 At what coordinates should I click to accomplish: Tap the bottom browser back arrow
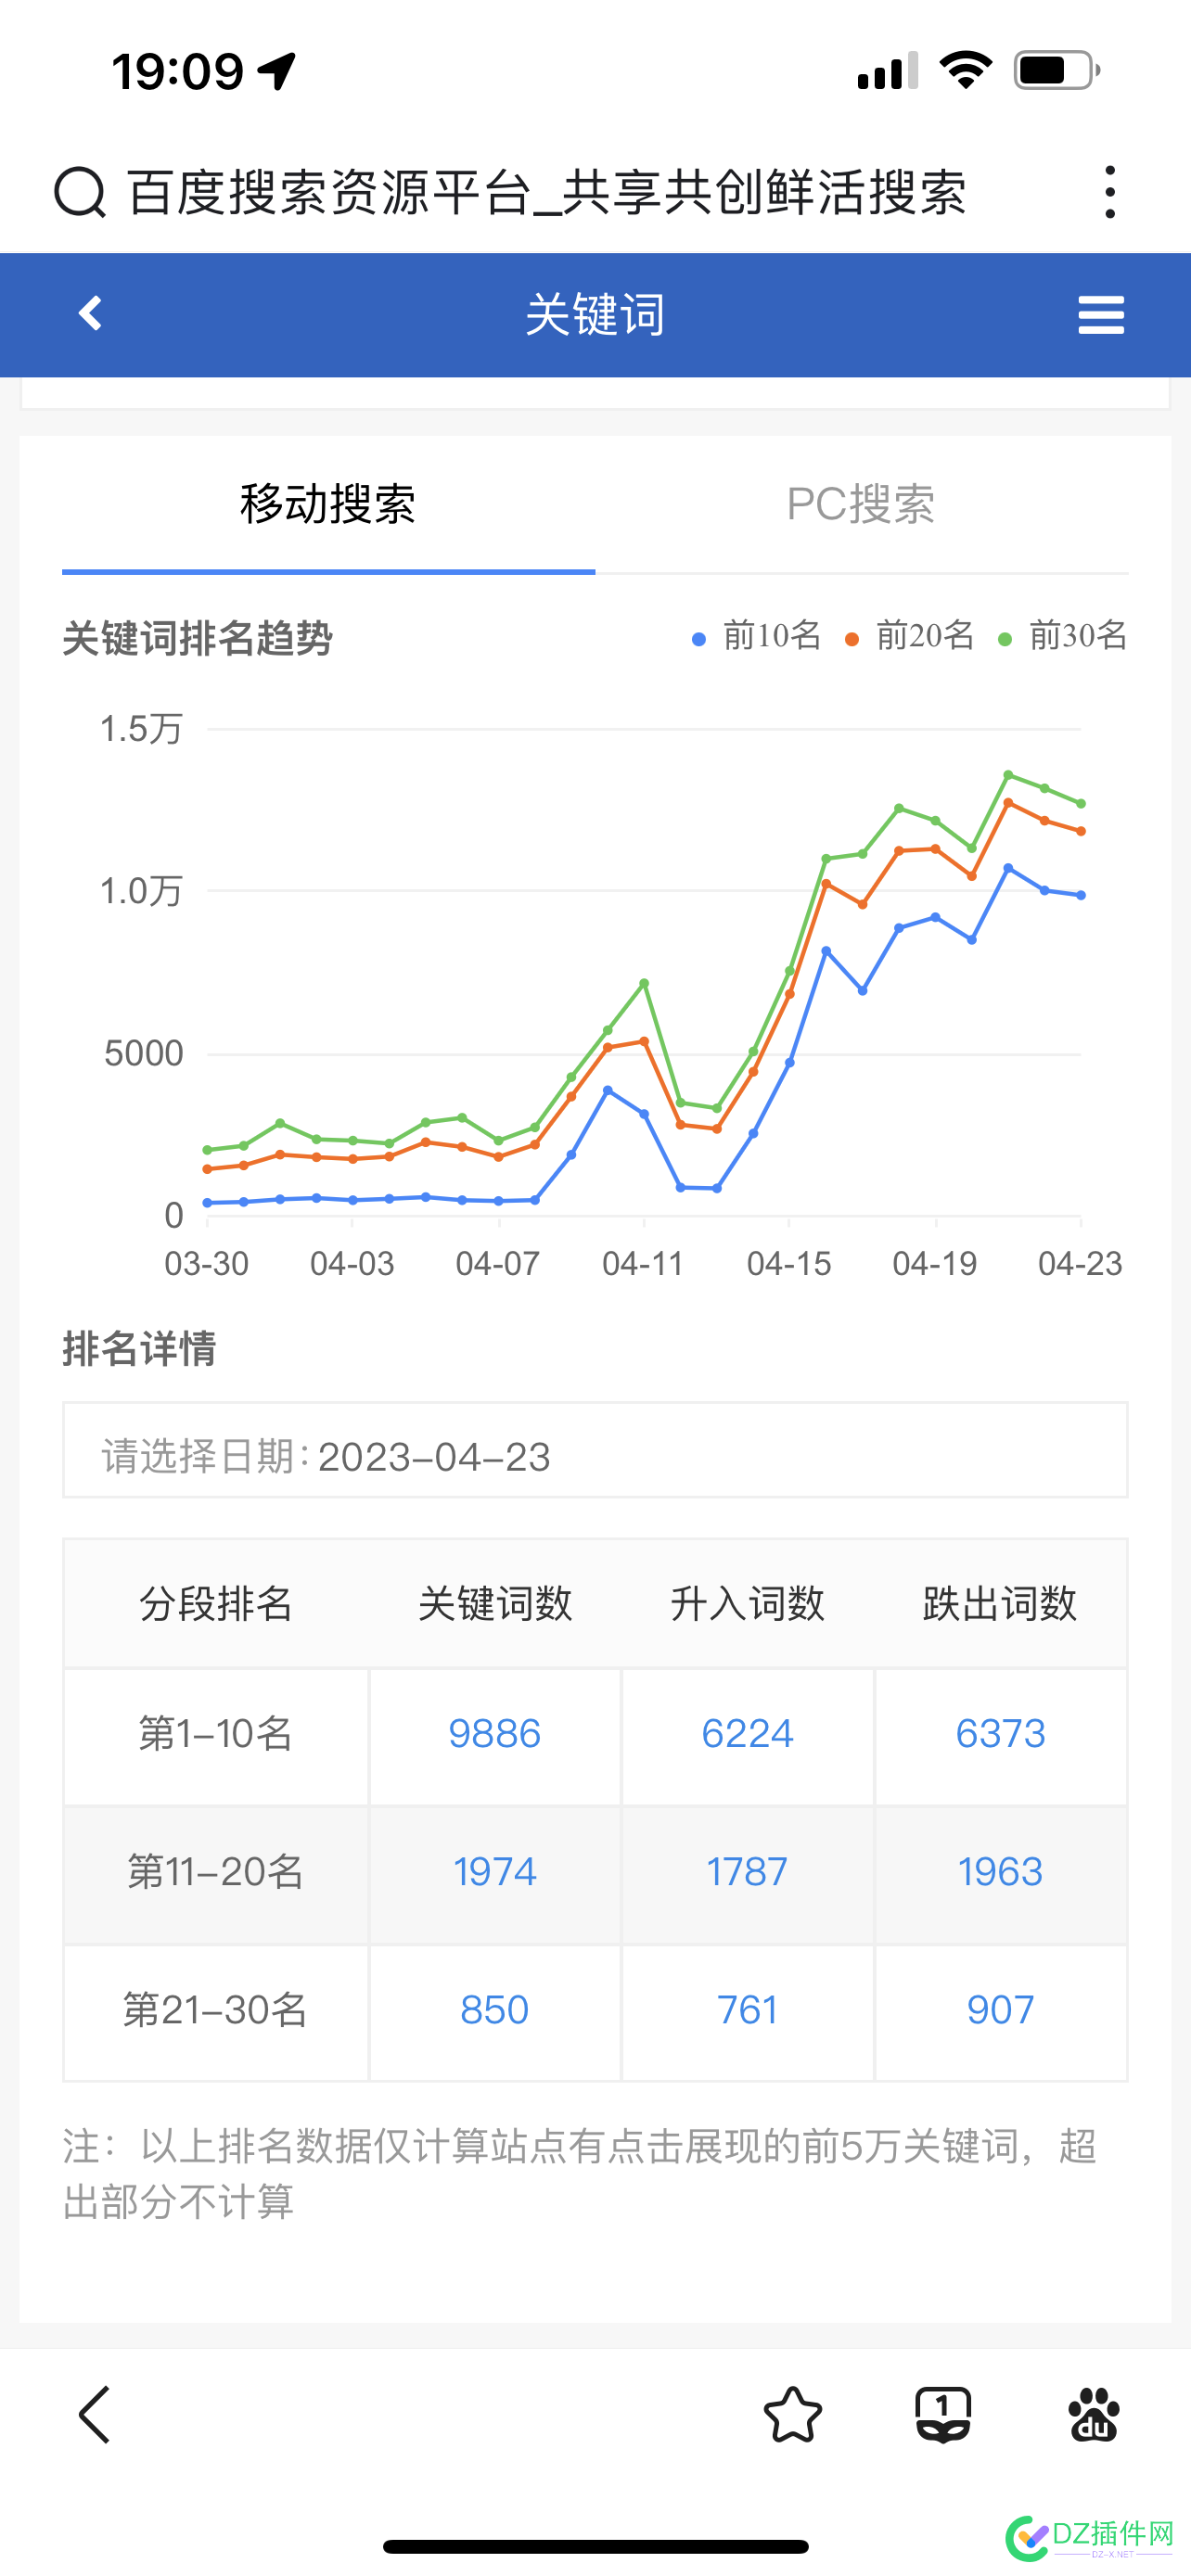click(95, 2414)
